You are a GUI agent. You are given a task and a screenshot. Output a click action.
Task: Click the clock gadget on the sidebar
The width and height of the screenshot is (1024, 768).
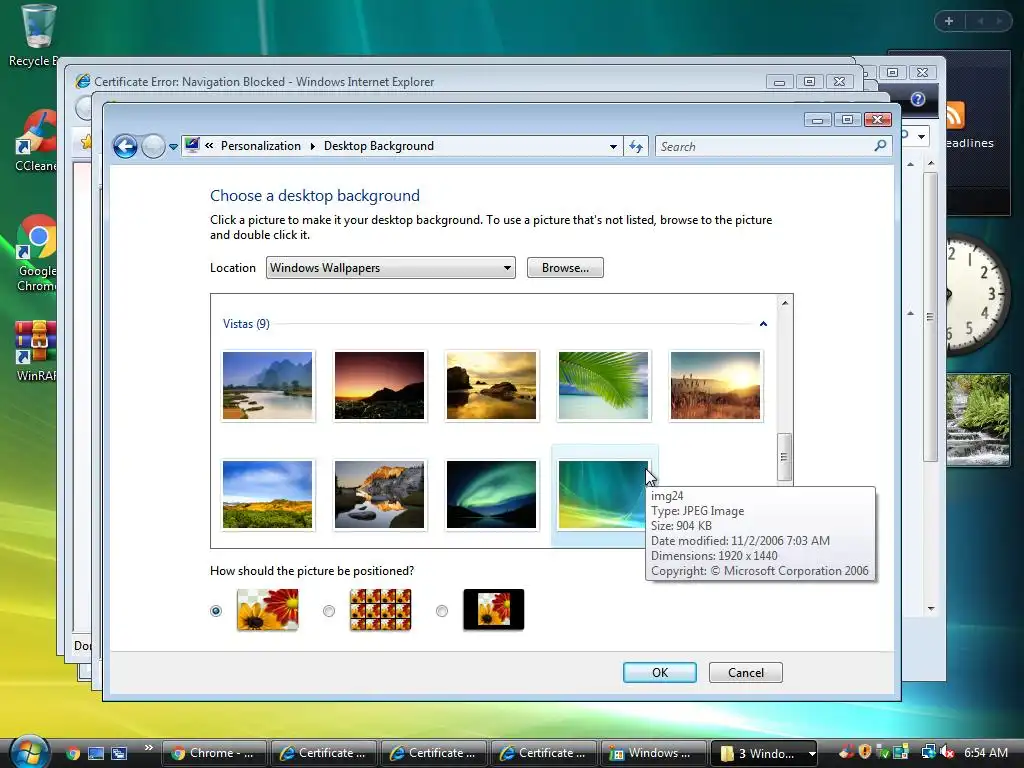[x=976, y=295]
